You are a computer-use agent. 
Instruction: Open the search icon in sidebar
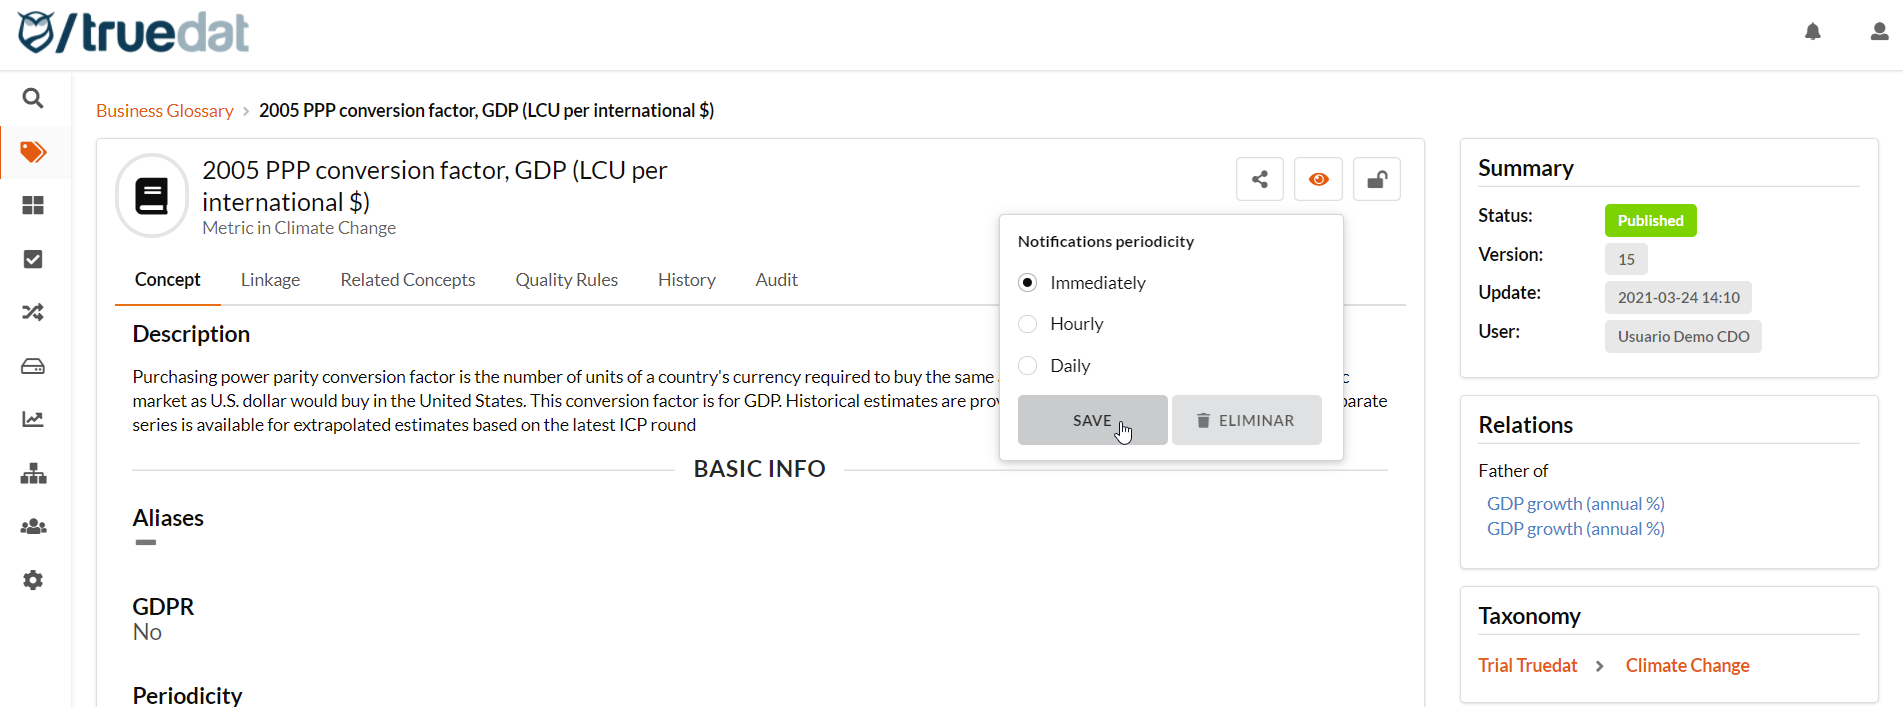click(x=33, y=98)
